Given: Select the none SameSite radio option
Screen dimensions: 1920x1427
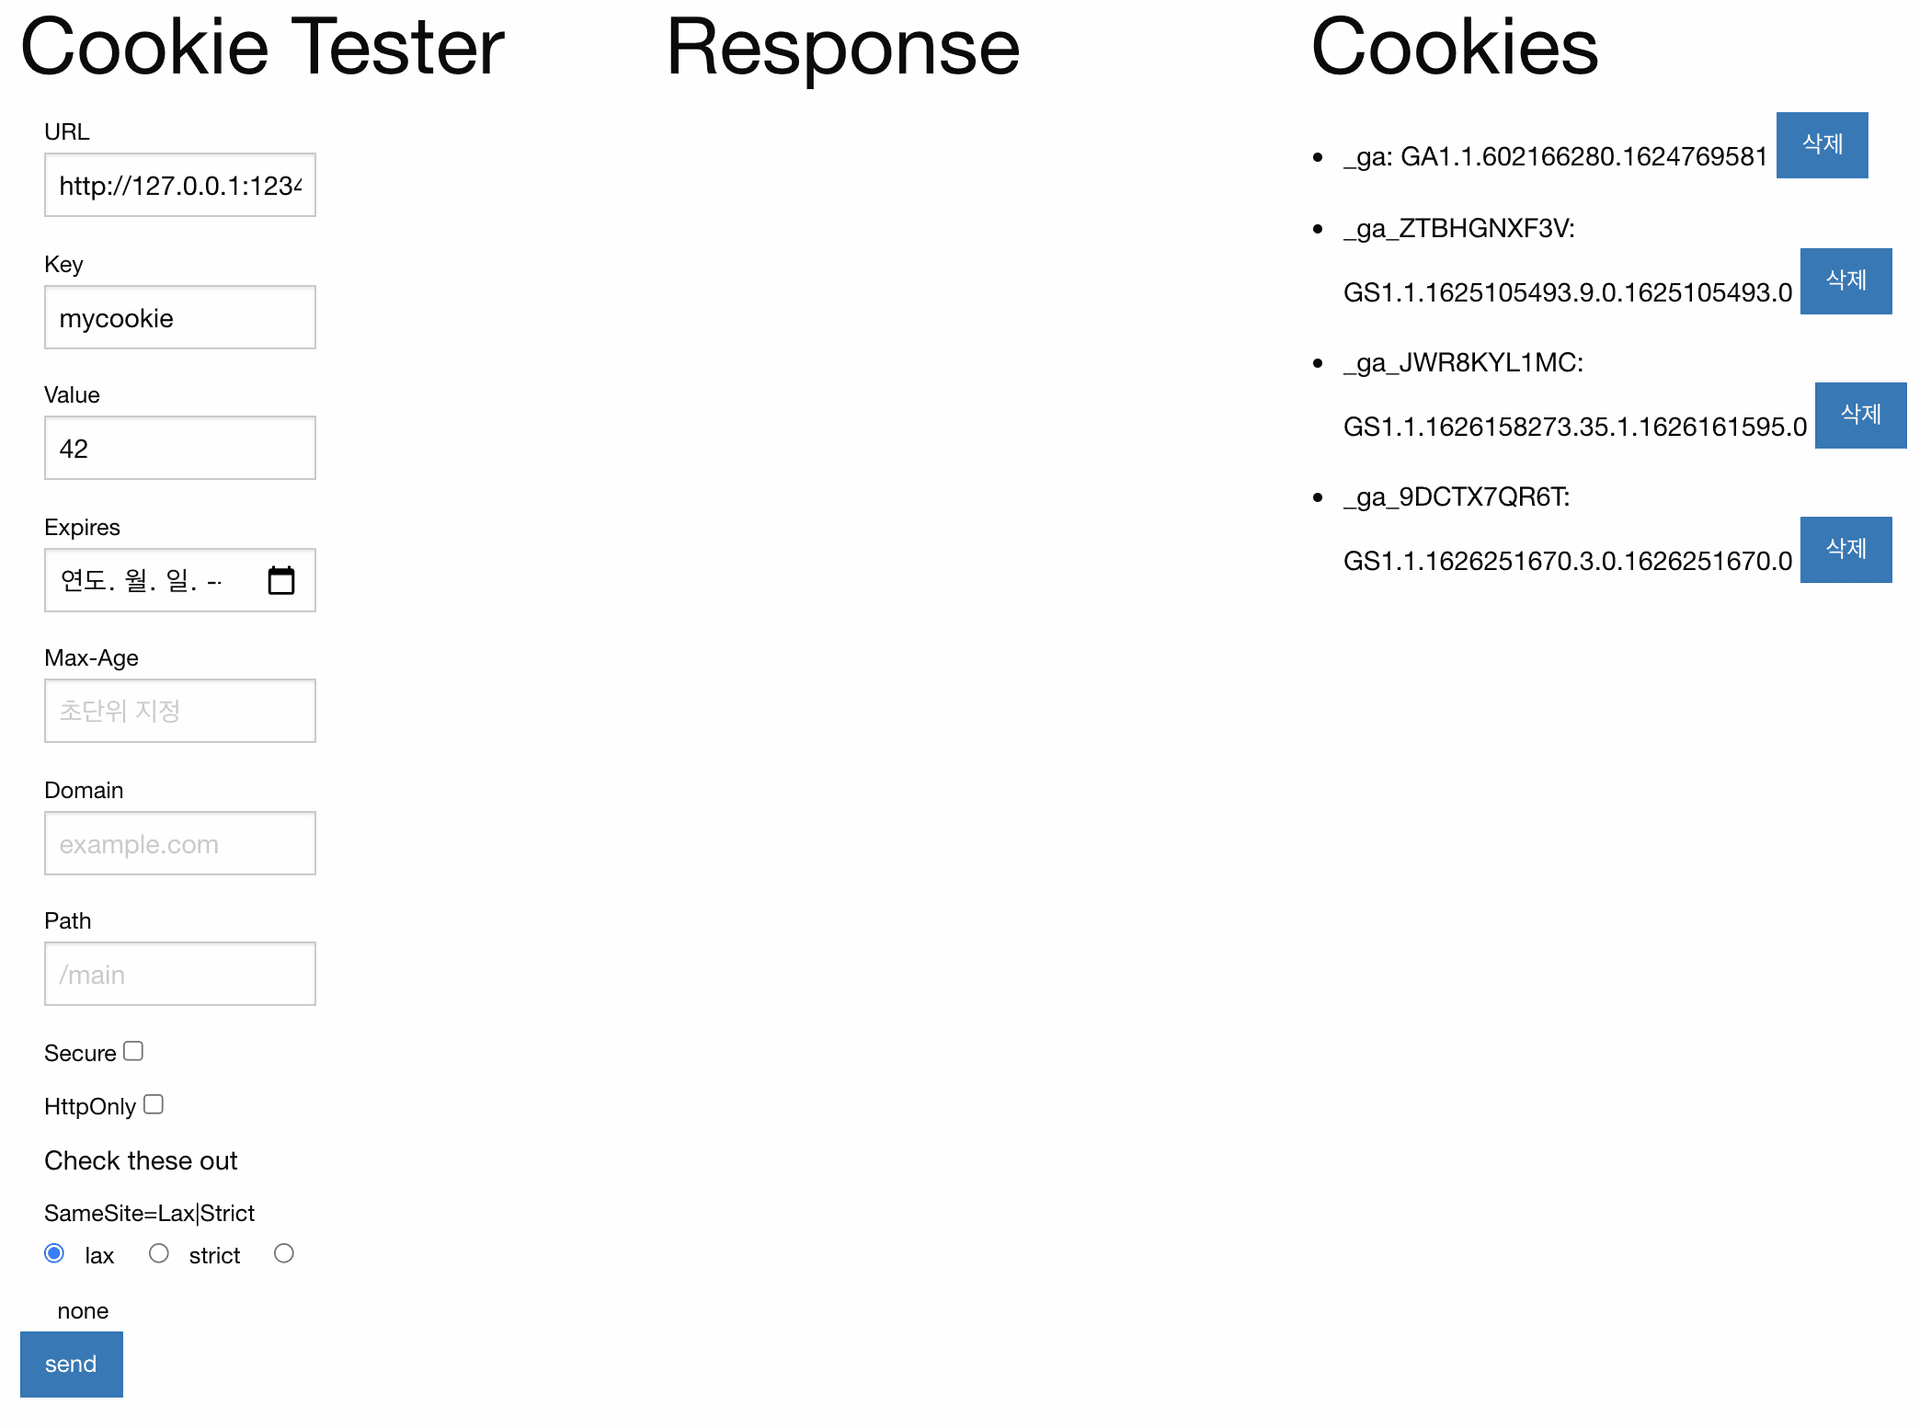Looking at the screenshot, I should click(x=284, y=1253).
